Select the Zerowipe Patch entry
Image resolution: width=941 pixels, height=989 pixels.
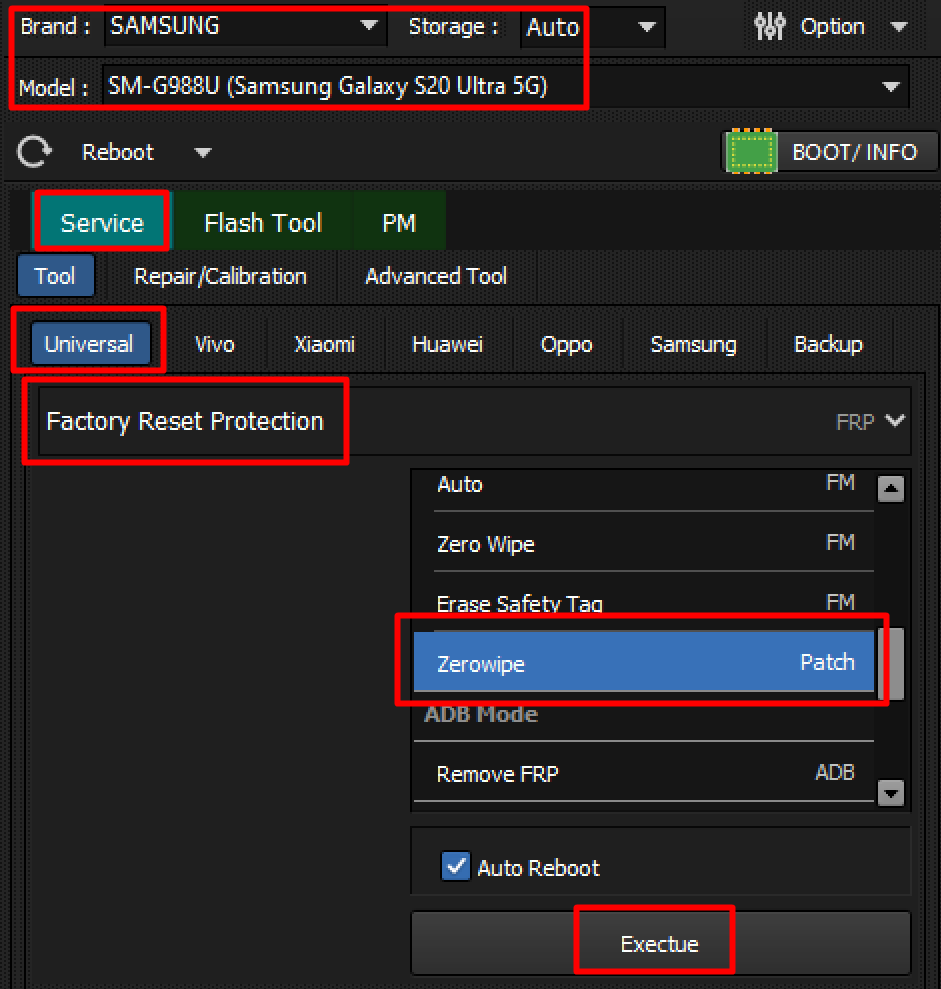(x=643, y=662)
